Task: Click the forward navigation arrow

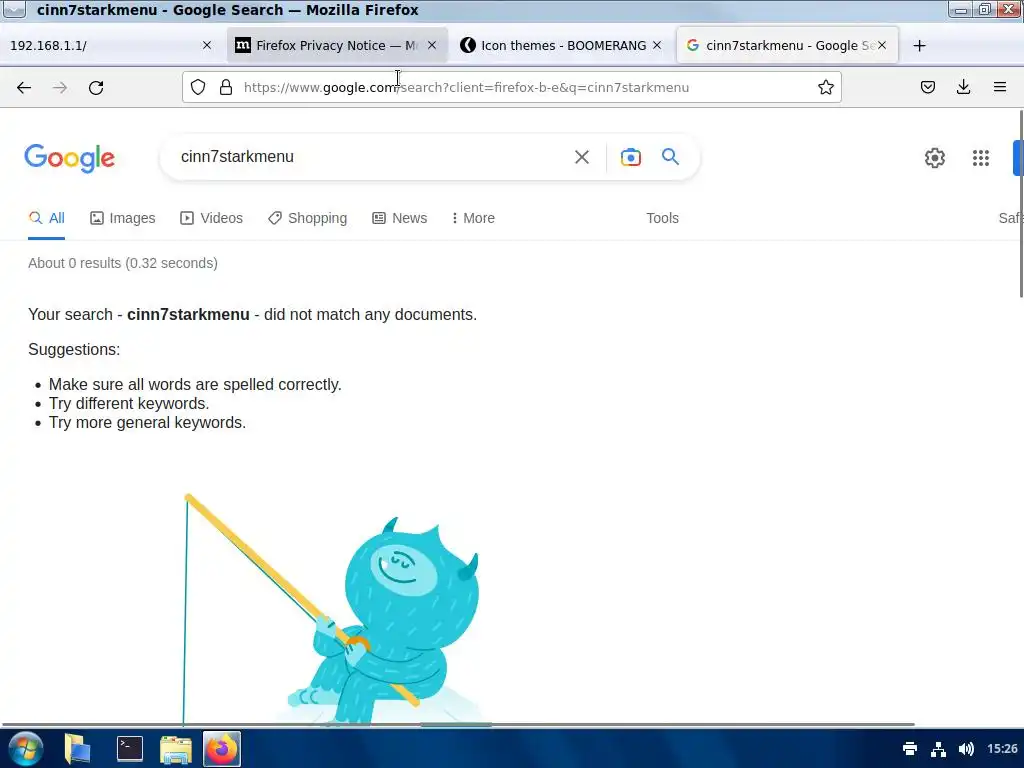Action: pos(60,88)
